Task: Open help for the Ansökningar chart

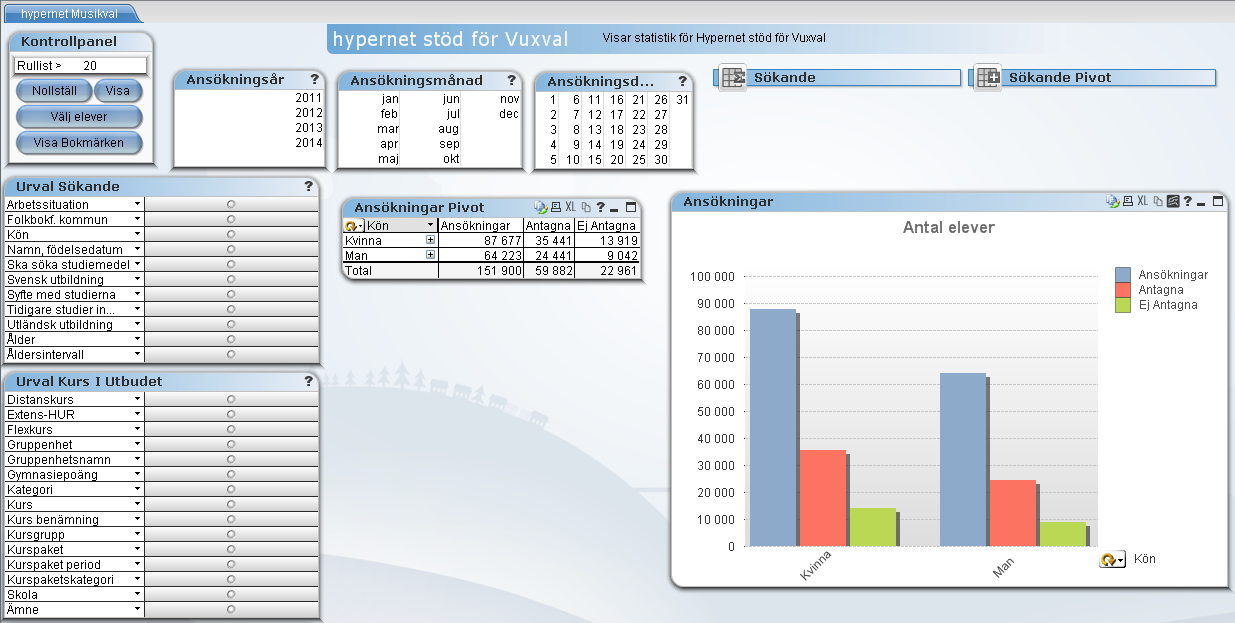Action: (x=1187, y=201)
